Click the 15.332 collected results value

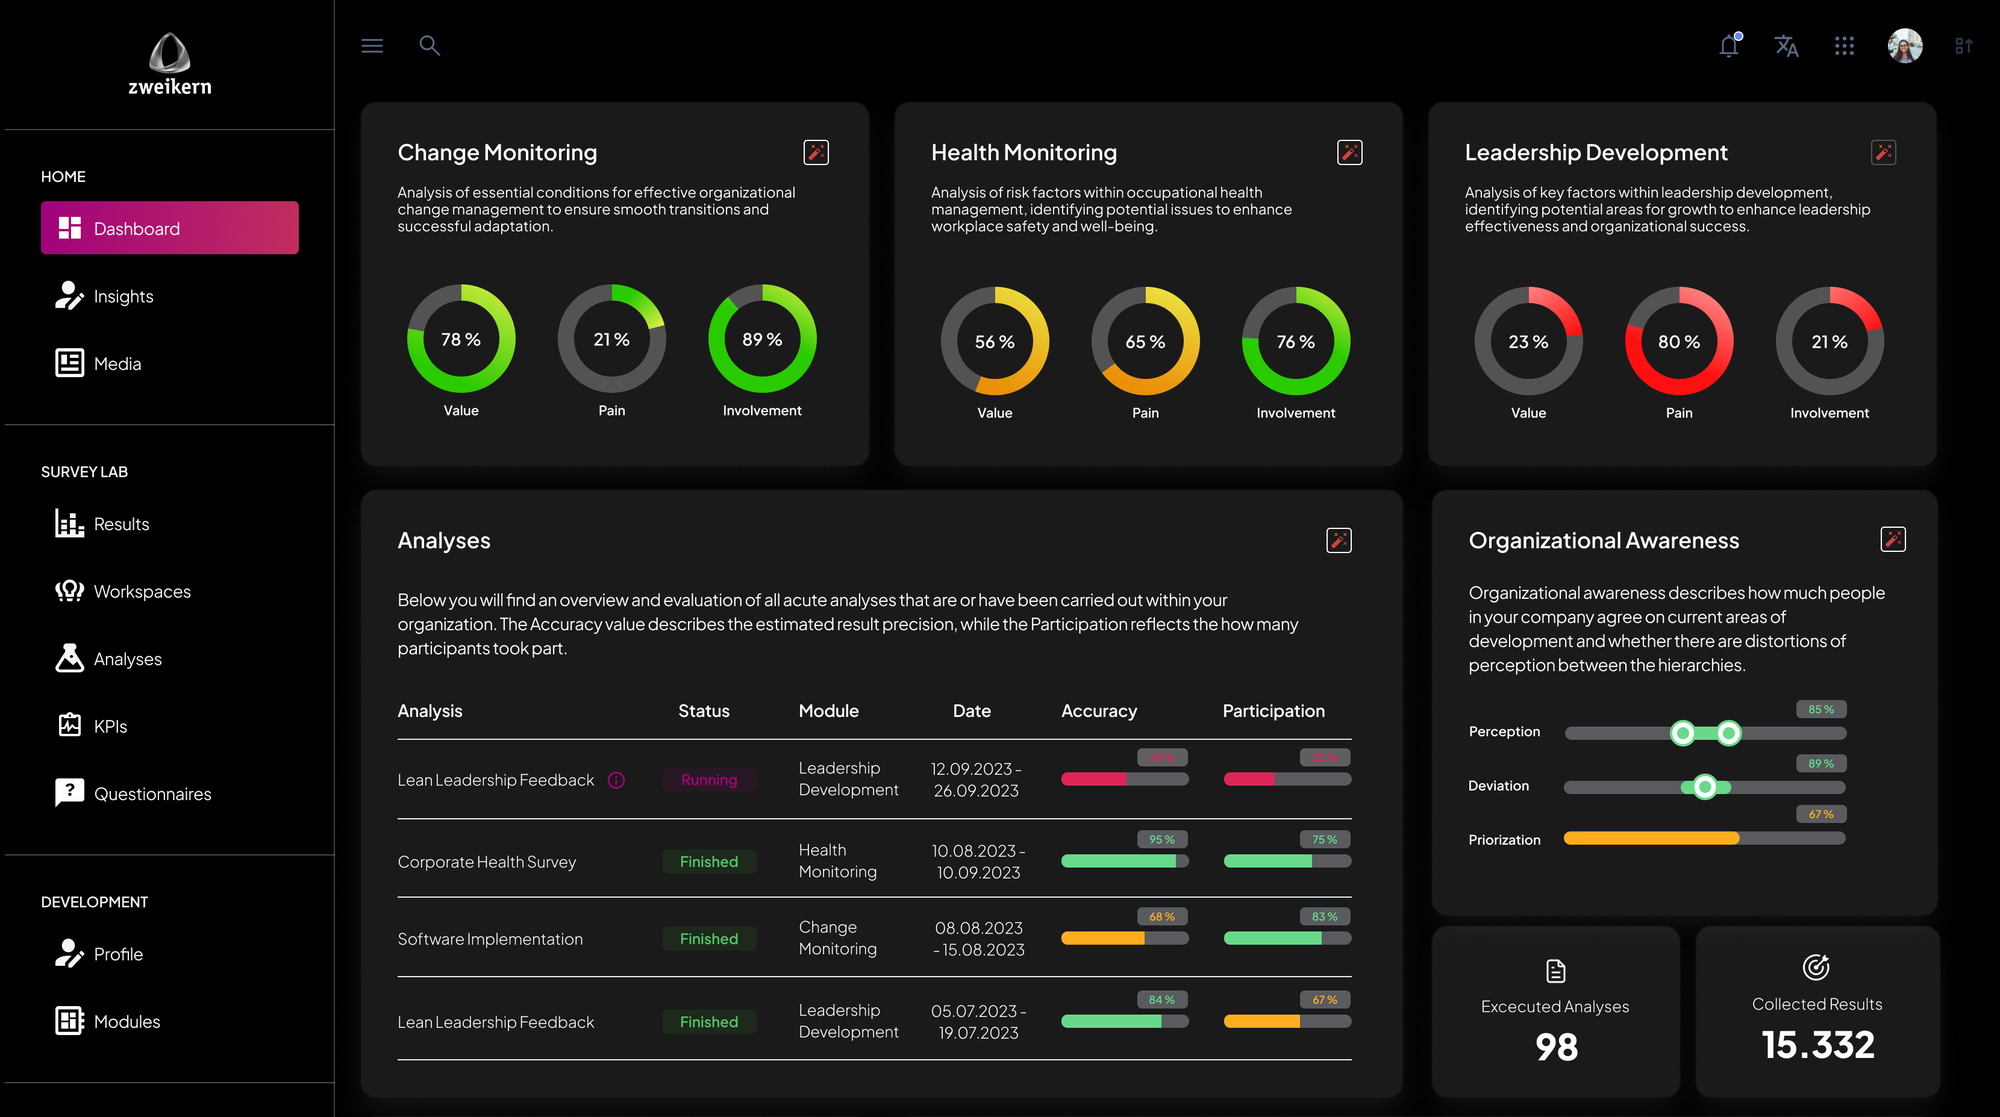pyautogui.click(x=1818, y=1045)
